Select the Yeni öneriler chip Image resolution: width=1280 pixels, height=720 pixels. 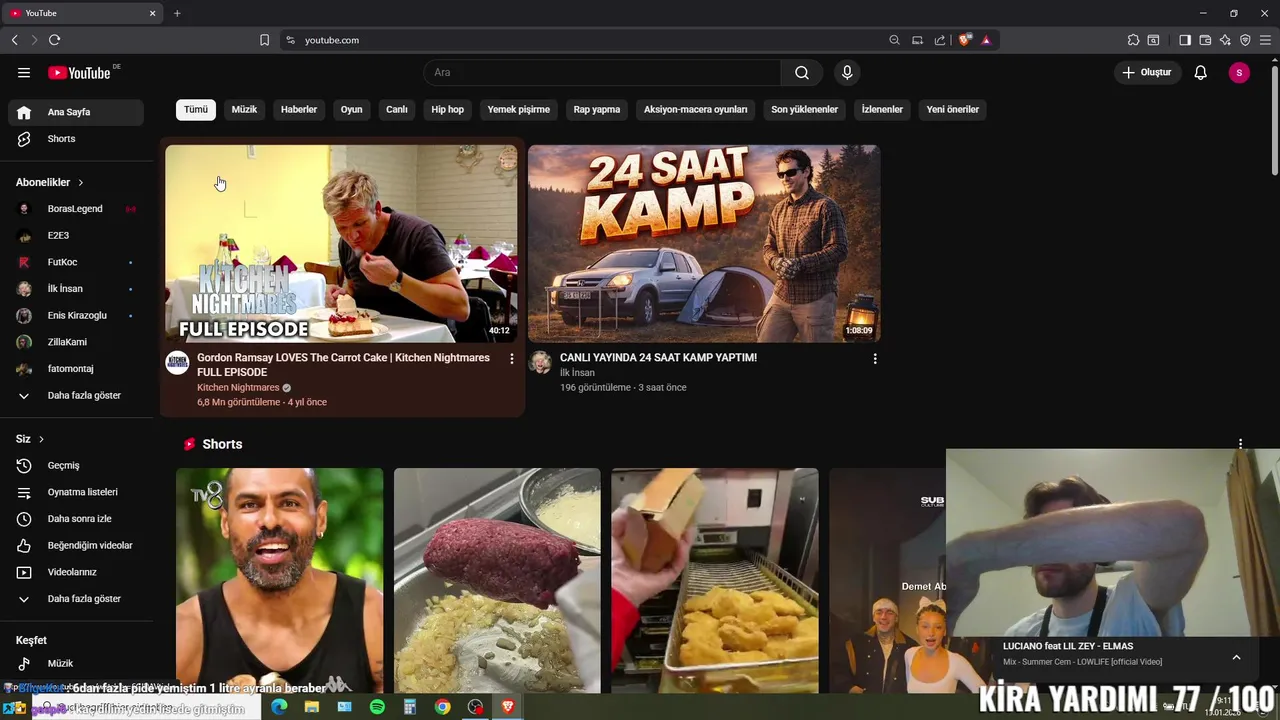953,109
